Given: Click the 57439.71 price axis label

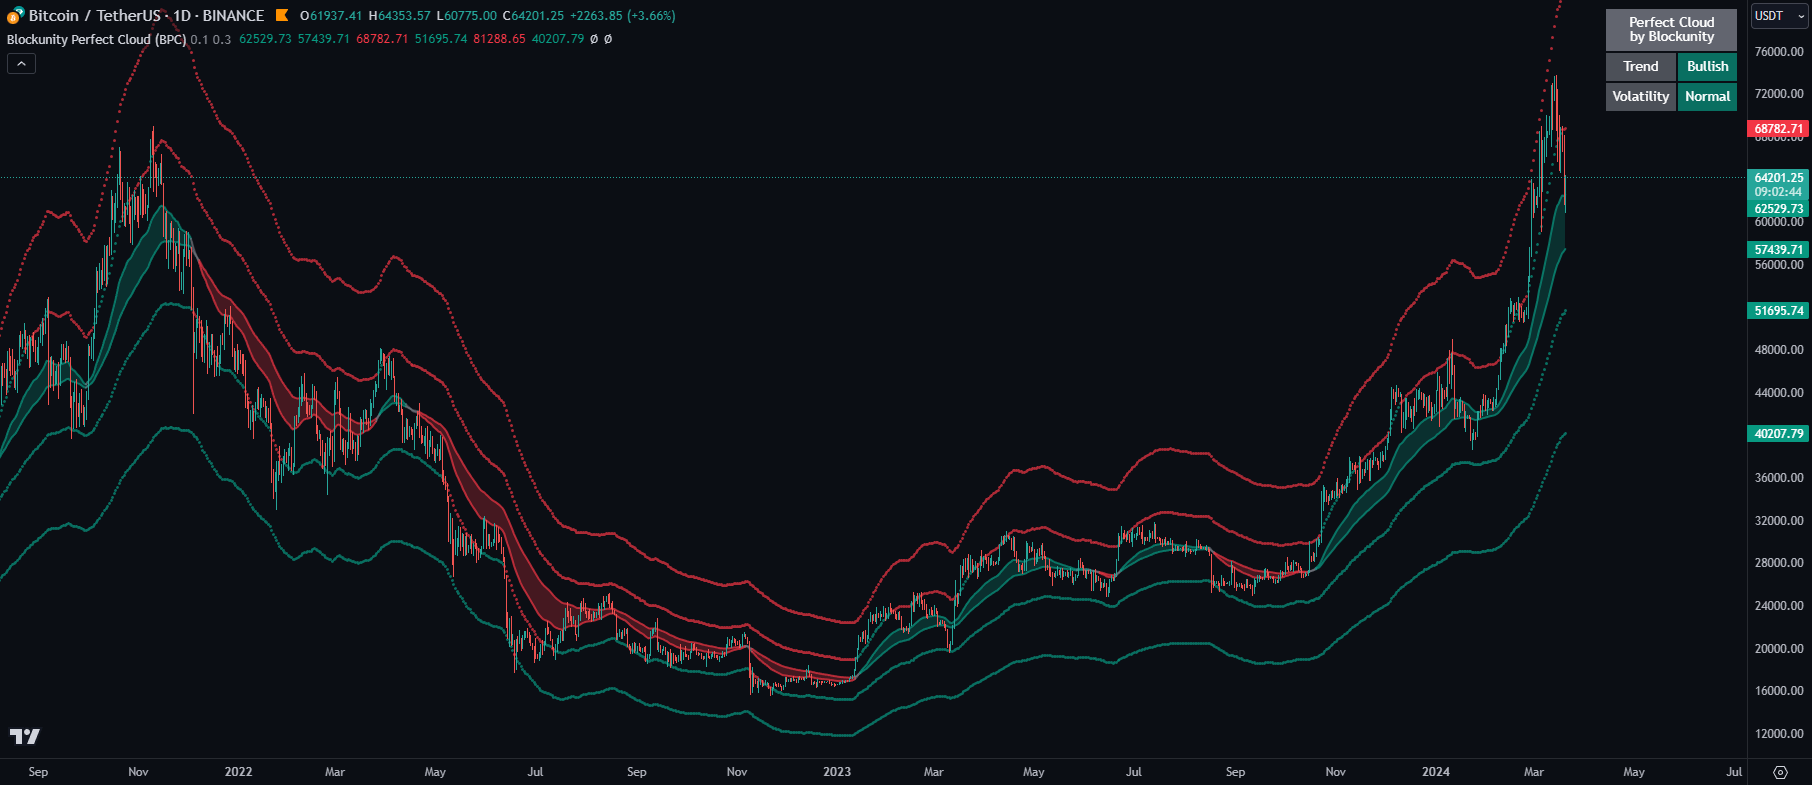Looking at the screenshot, I should click(x=1778, y=250).
